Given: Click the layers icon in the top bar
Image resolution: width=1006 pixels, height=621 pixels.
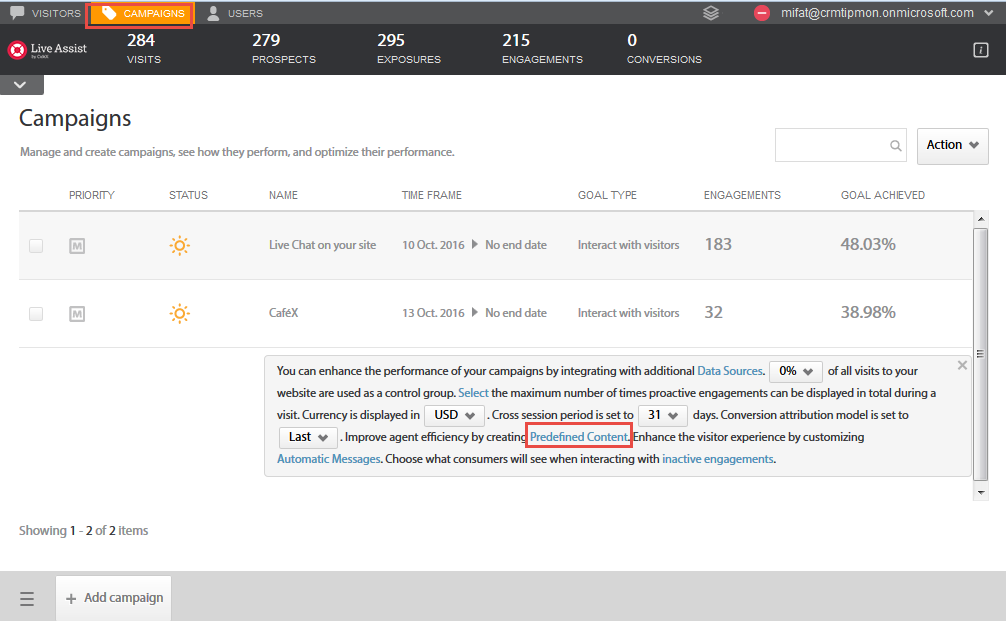Looking at the screenshot, I should [711, 13].
